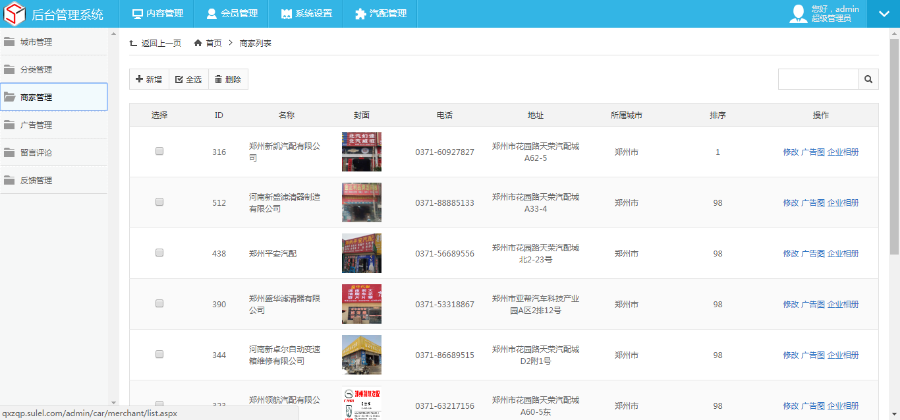Click the folder icon beside 广告管理

pyautogui.click(x=9, y=125)
